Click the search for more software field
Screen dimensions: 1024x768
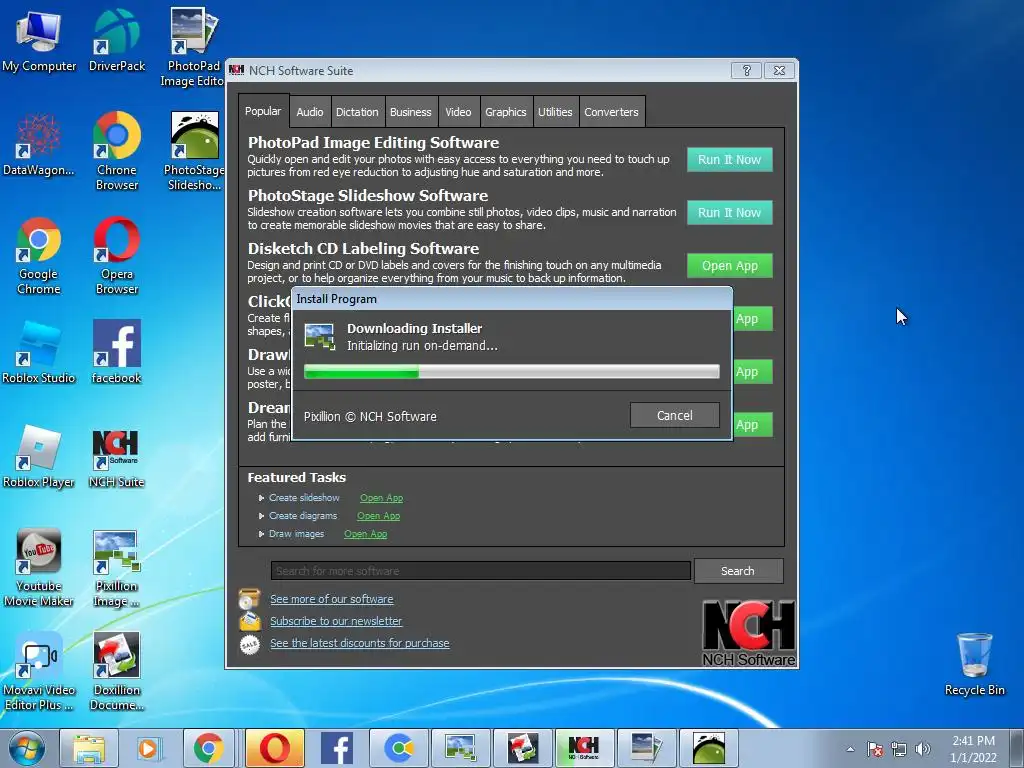pyautogui.click(x=481, y=571)
